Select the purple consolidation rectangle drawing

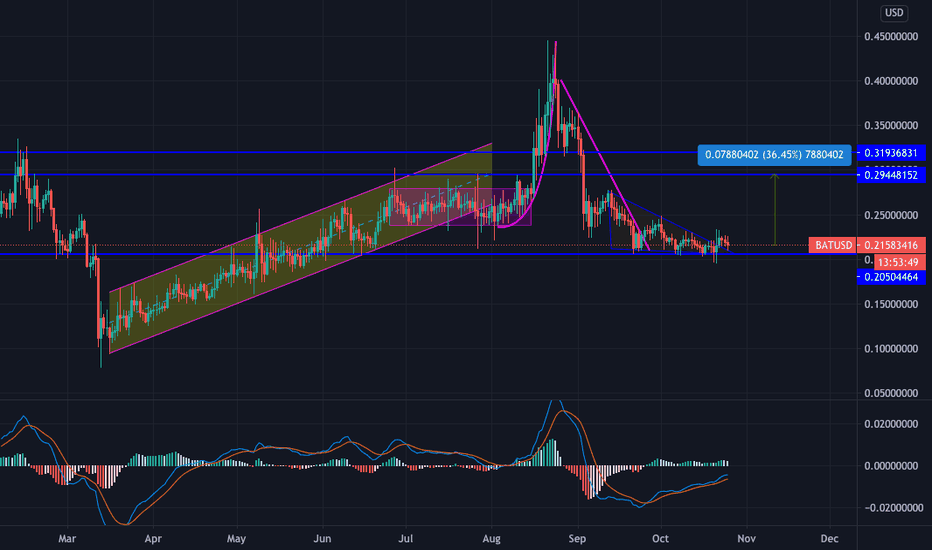click(x=460, y=207)
